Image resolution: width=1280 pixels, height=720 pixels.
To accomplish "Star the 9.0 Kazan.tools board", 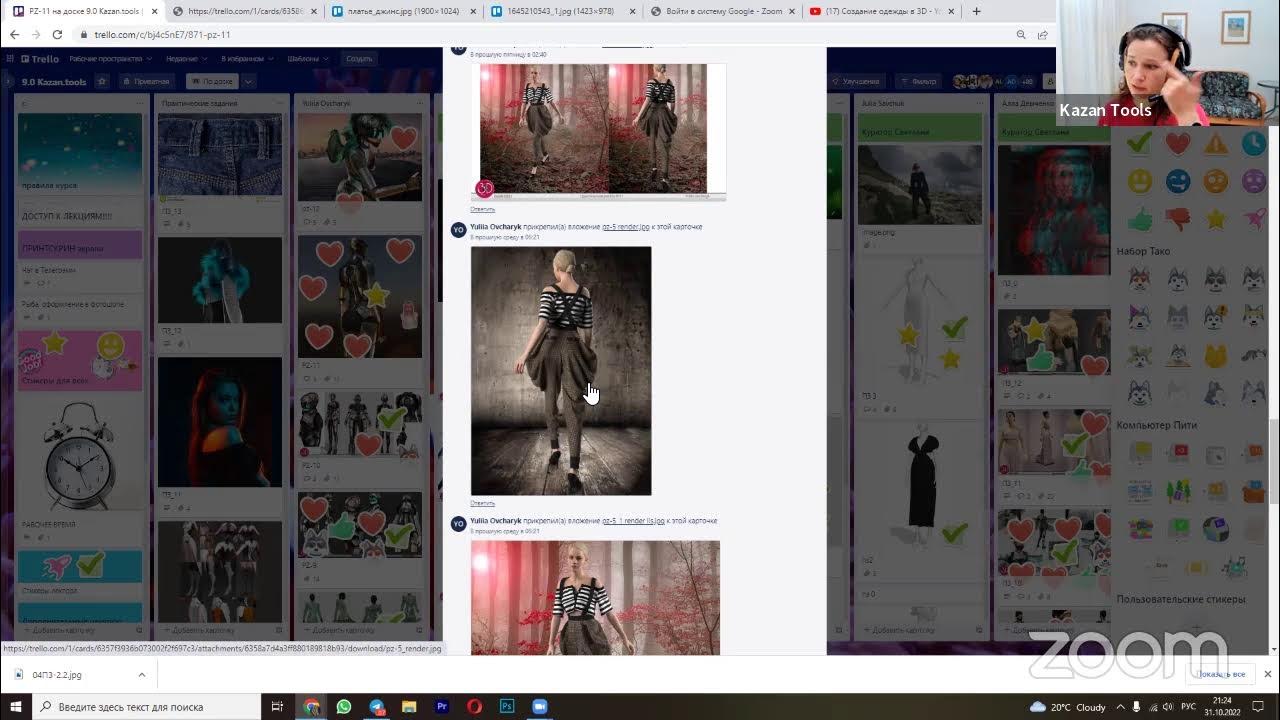I will pyautogui.click(x=101, y=81).
